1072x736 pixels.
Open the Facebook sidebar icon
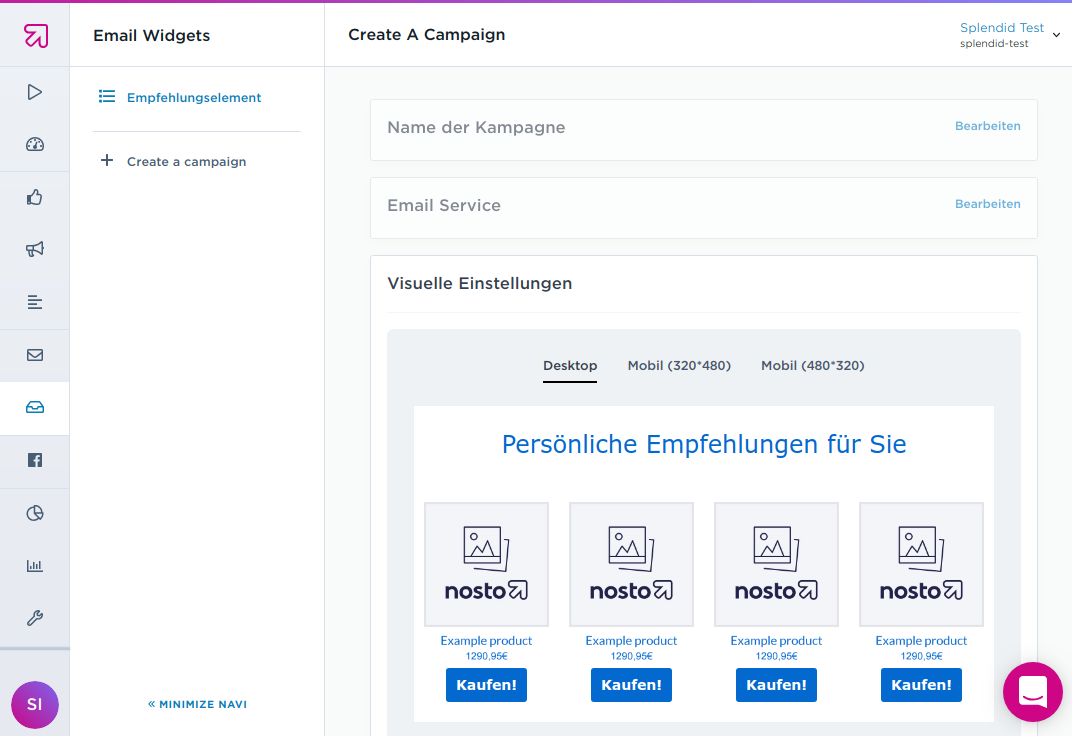coord(35,460)
